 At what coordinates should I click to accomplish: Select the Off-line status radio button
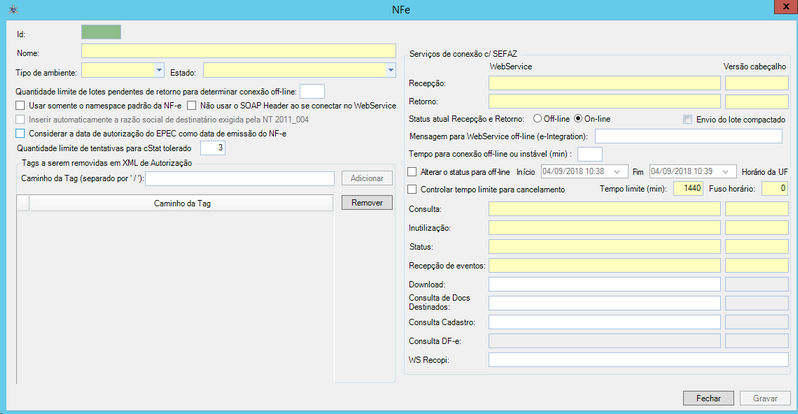pyautogui.click(x=538, y=119)
